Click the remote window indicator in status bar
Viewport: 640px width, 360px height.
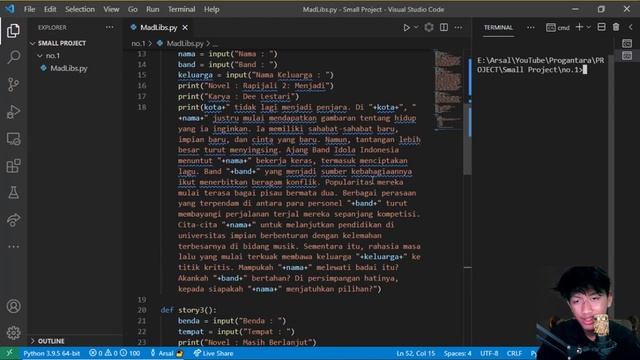tap(9, 353)
